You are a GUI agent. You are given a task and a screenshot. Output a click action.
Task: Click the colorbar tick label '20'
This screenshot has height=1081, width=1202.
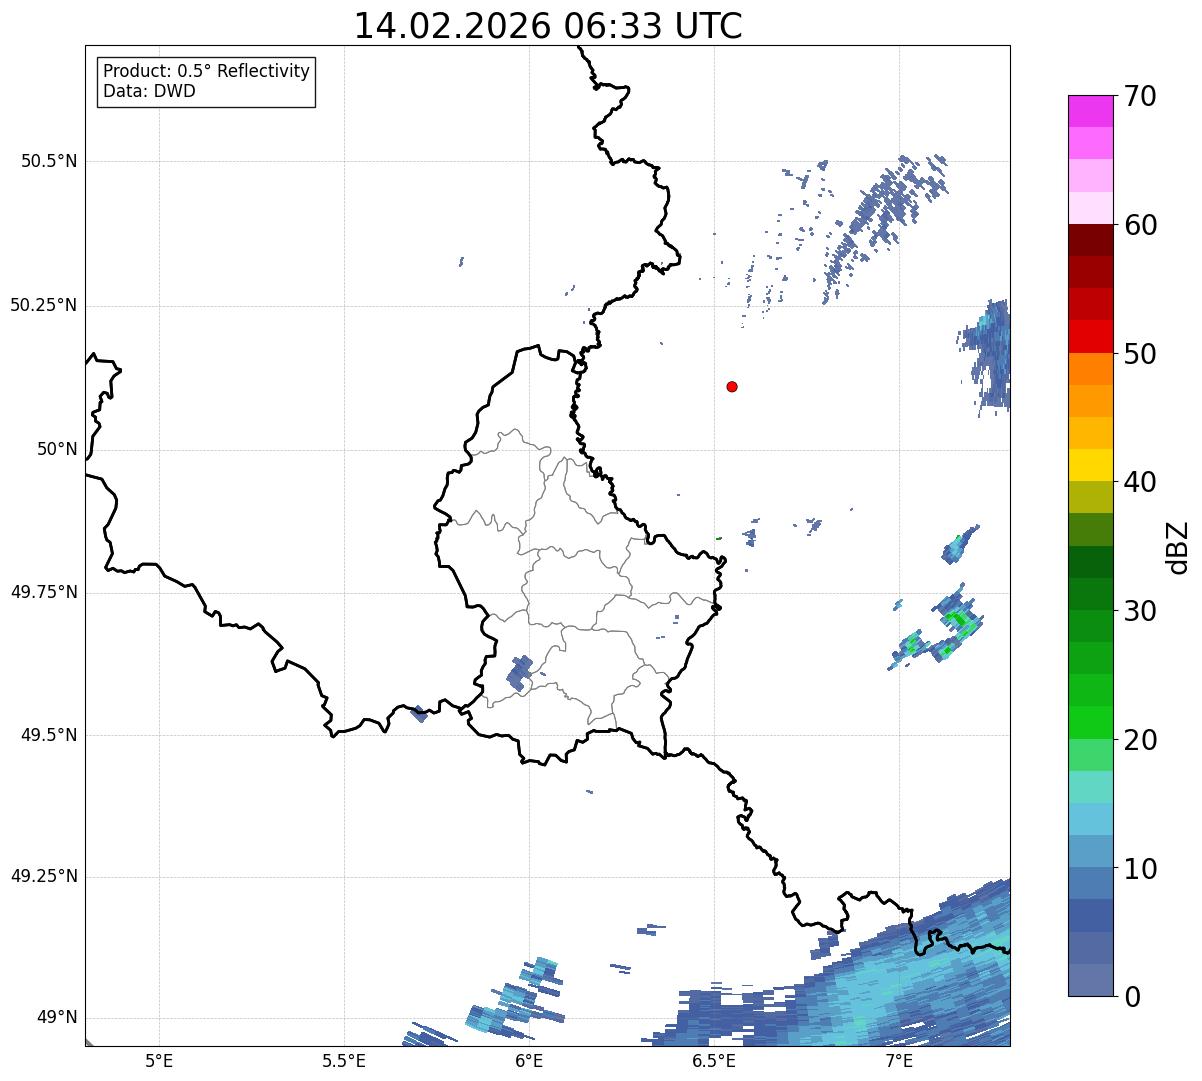(1140, 740)
